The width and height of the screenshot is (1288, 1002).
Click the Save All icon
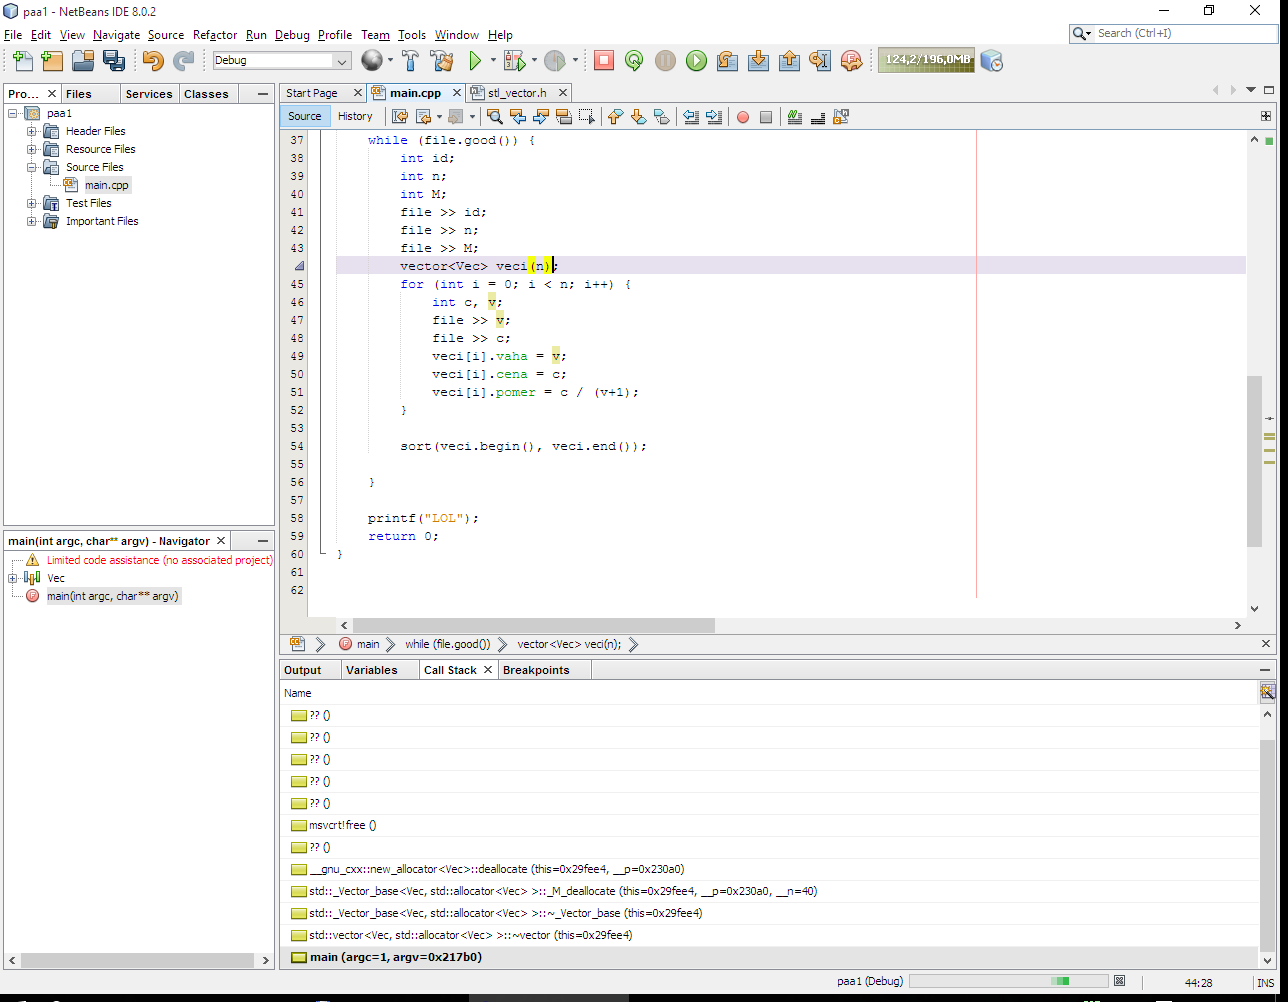[114, 61]
